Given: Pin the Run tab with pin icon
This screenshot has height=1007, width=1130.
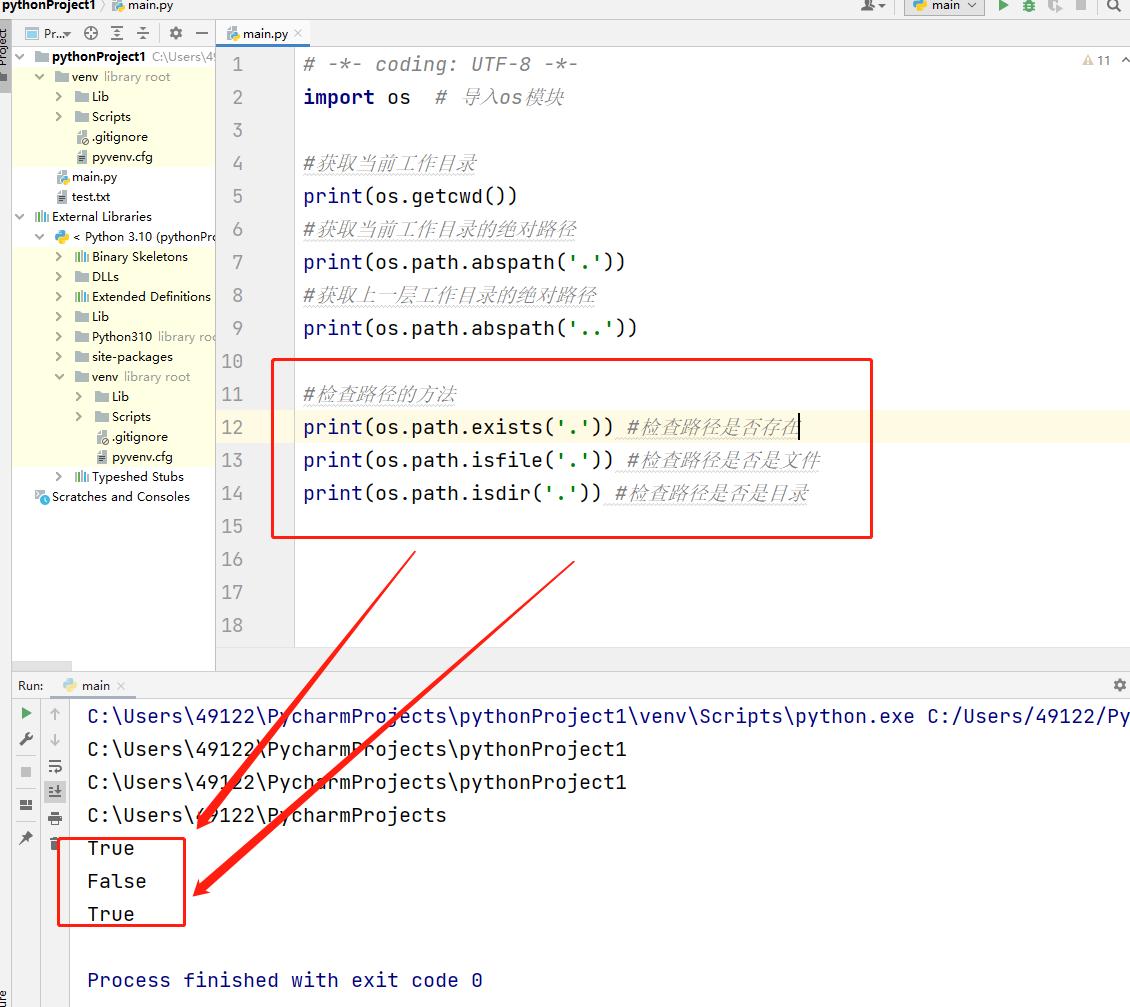Looking at the screenshot, I should [x=27, y=838].
